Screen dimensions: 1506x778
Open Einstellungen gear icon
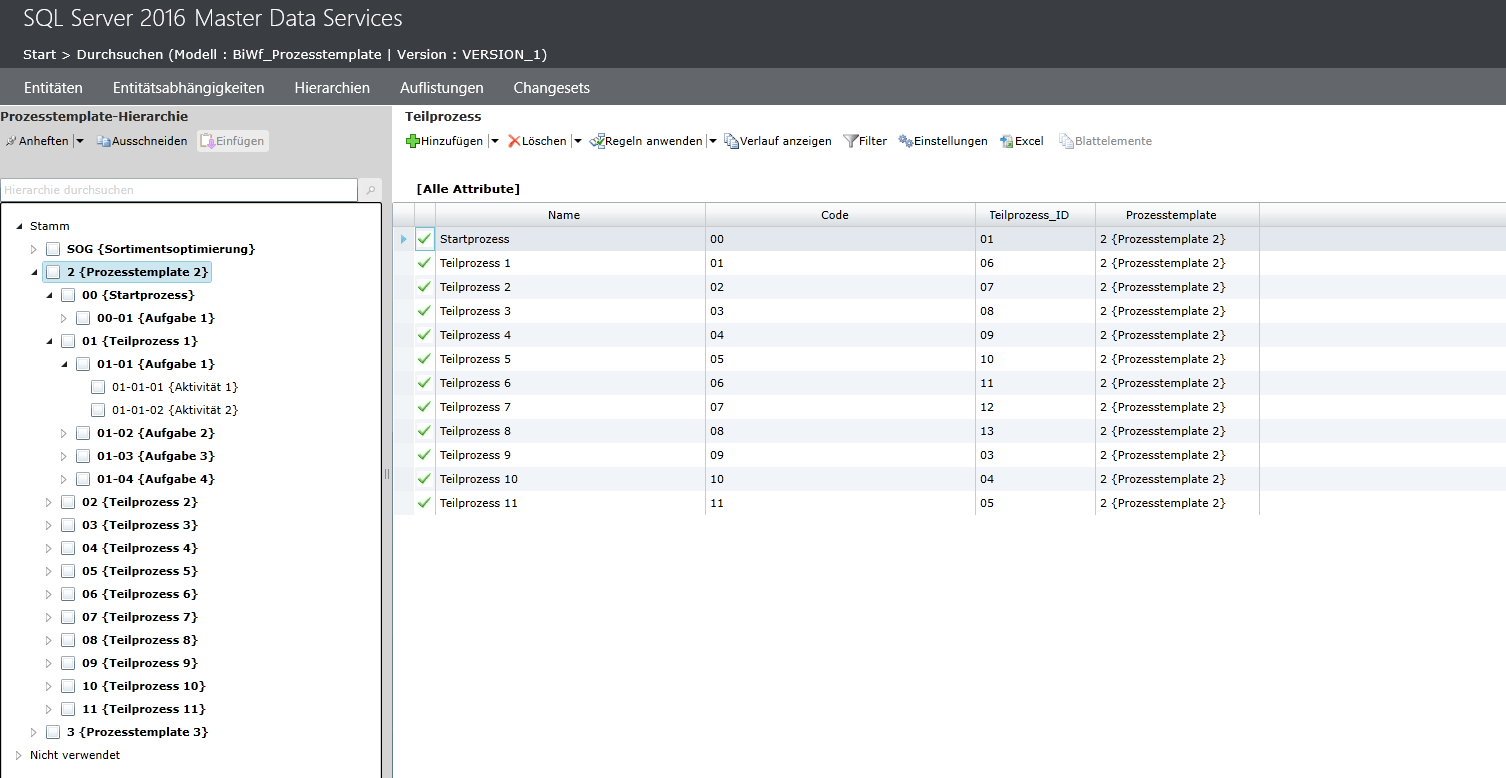(905, 141)
